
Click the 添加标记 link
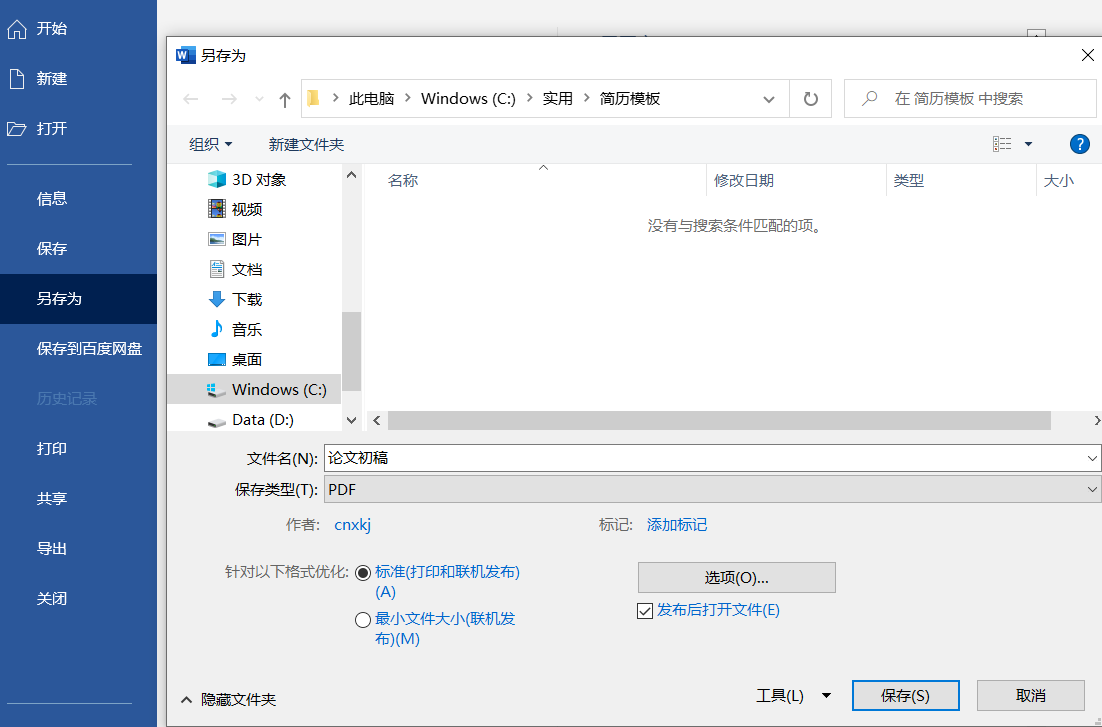[677, 524]
